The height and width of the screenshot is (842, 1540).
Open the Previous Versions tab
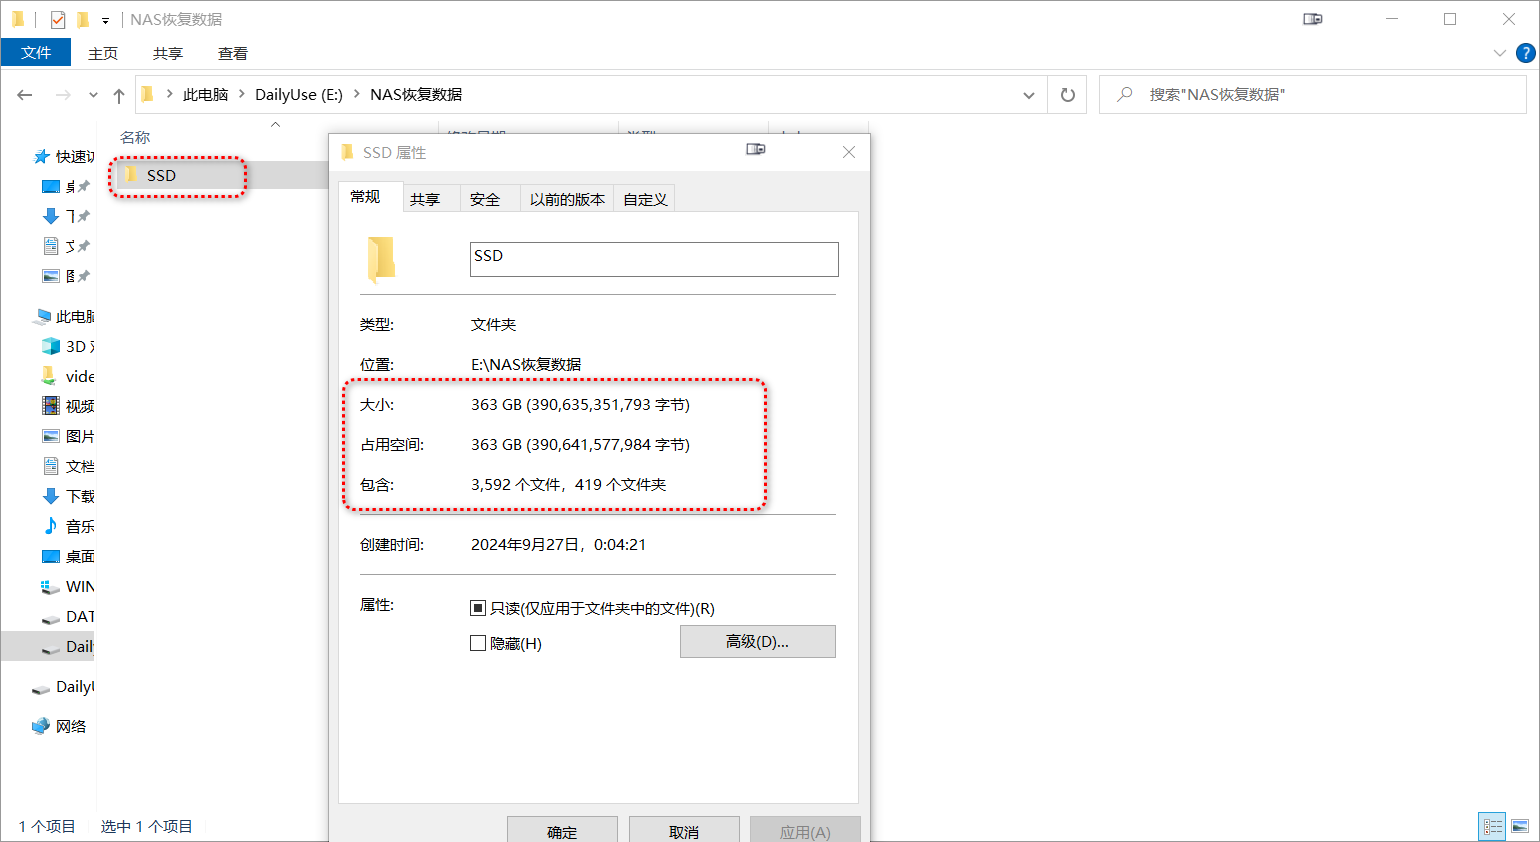[567, 199]
